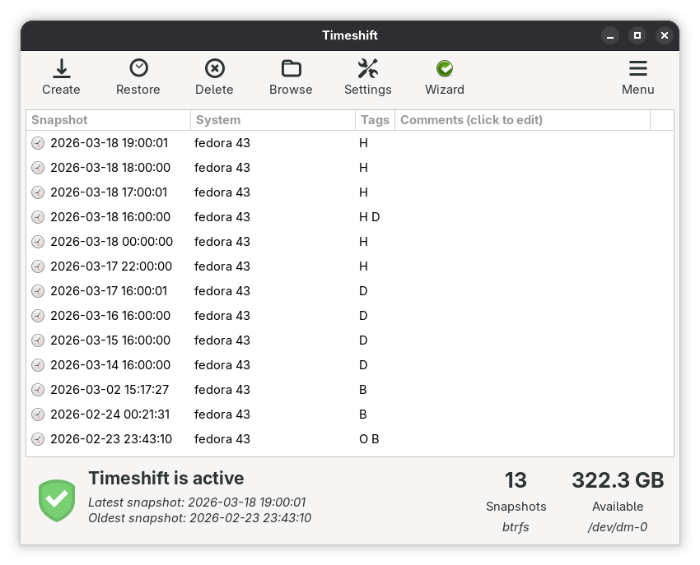Click 'B' tag in 2026-03-02 row
This screenshot has width=700, height=565.
363,390
